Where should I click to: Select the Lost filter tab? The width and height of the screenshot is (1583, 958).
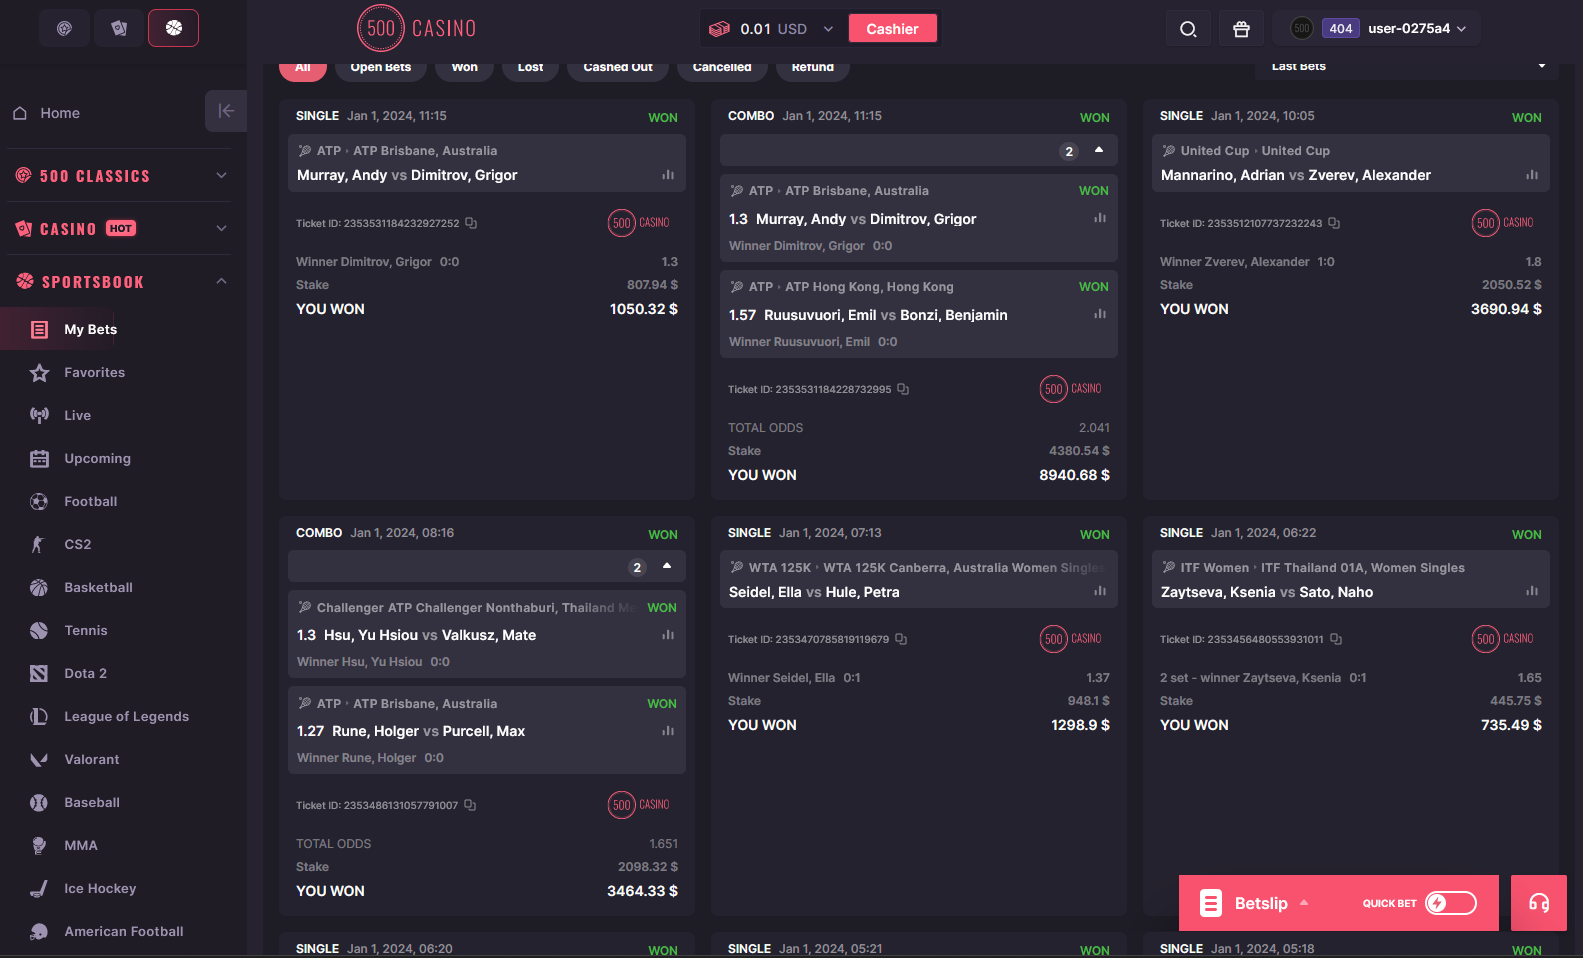pyautogui.click(x=531, y=67)
